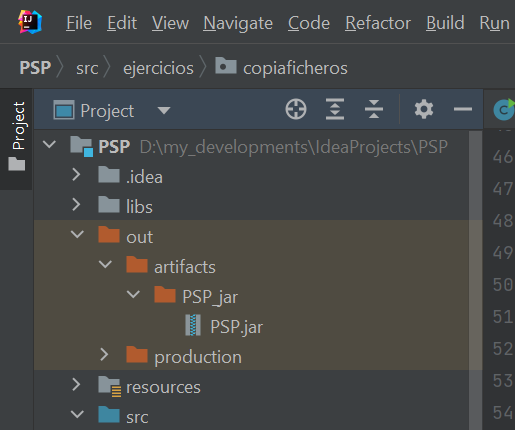Collapse the PSP_jar folder
This screenshot has height=430, width=515.
point(133,294)
